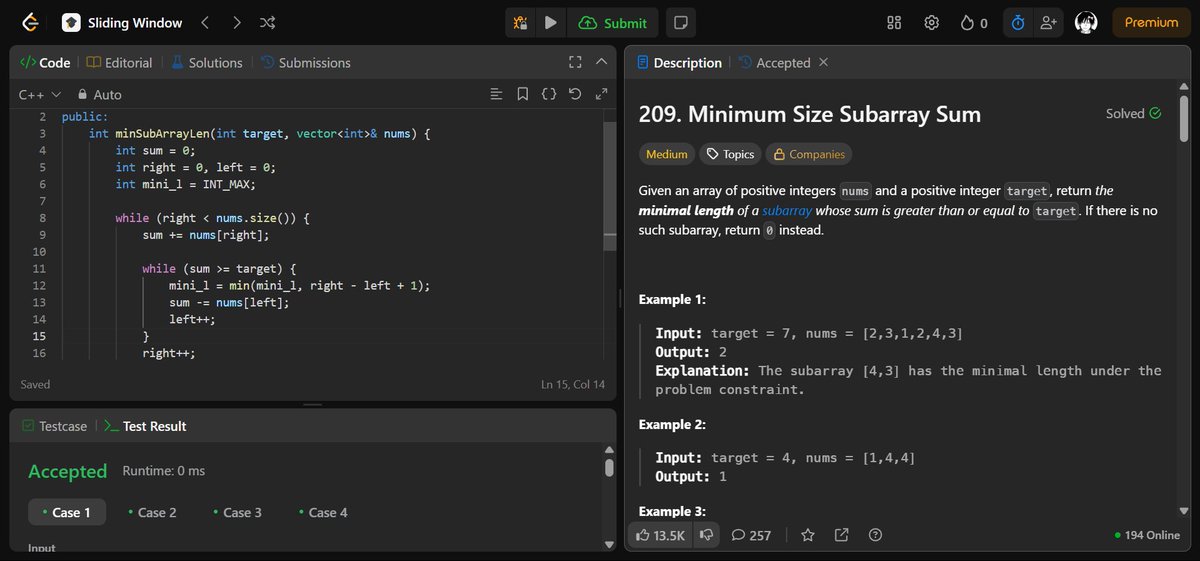Click the format code lines icon

click(496, 94)
